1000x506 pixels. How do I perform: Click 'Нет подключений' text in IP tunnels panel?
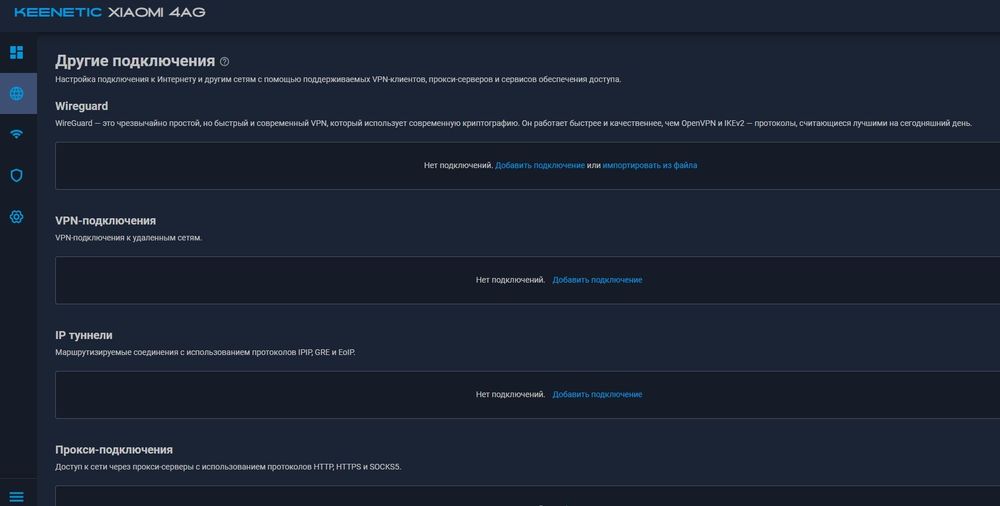(x=510, y=394)
